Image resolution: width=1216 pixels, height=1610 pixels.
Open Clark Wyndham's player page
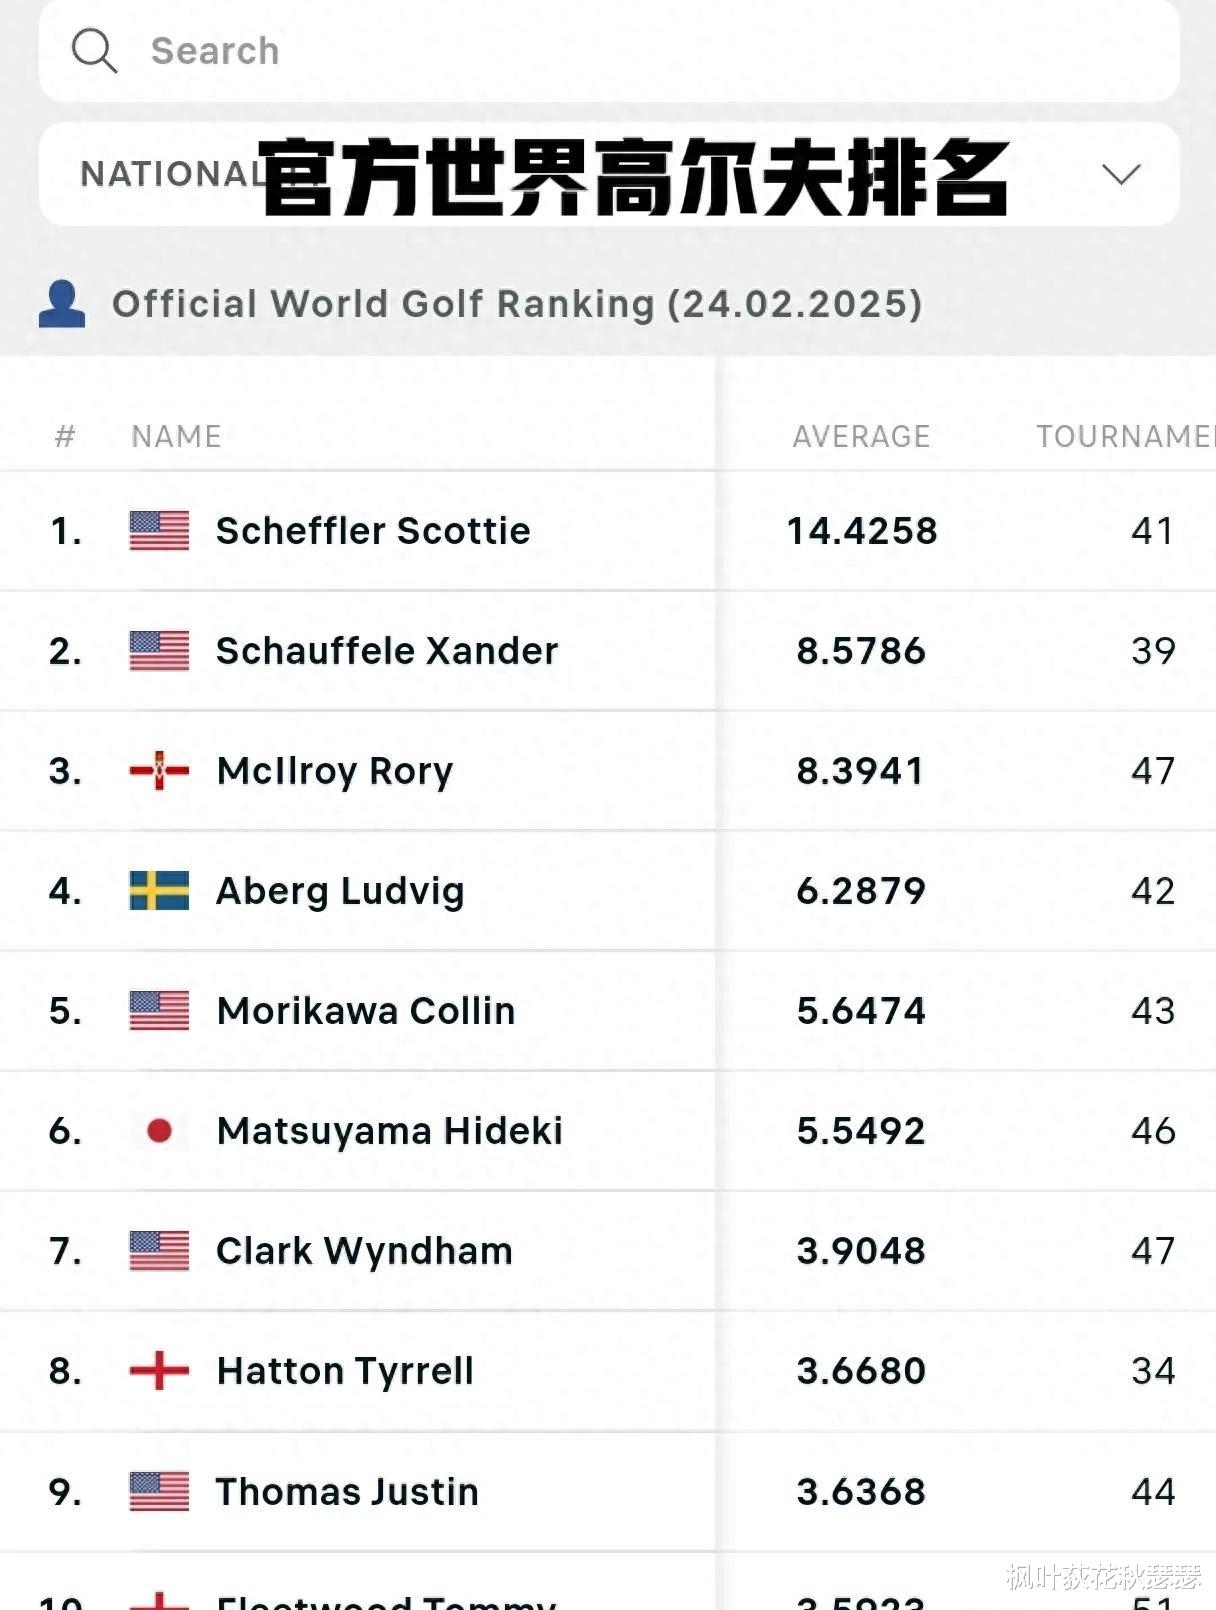pyautogui.click(x=364, y=1251)
